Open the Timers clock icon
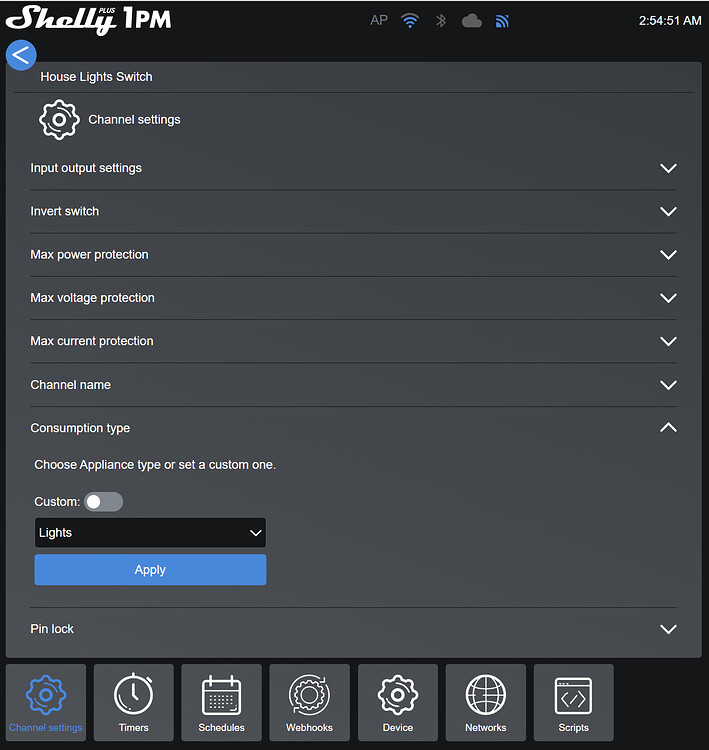709x750 pixels. click(133, 695)
